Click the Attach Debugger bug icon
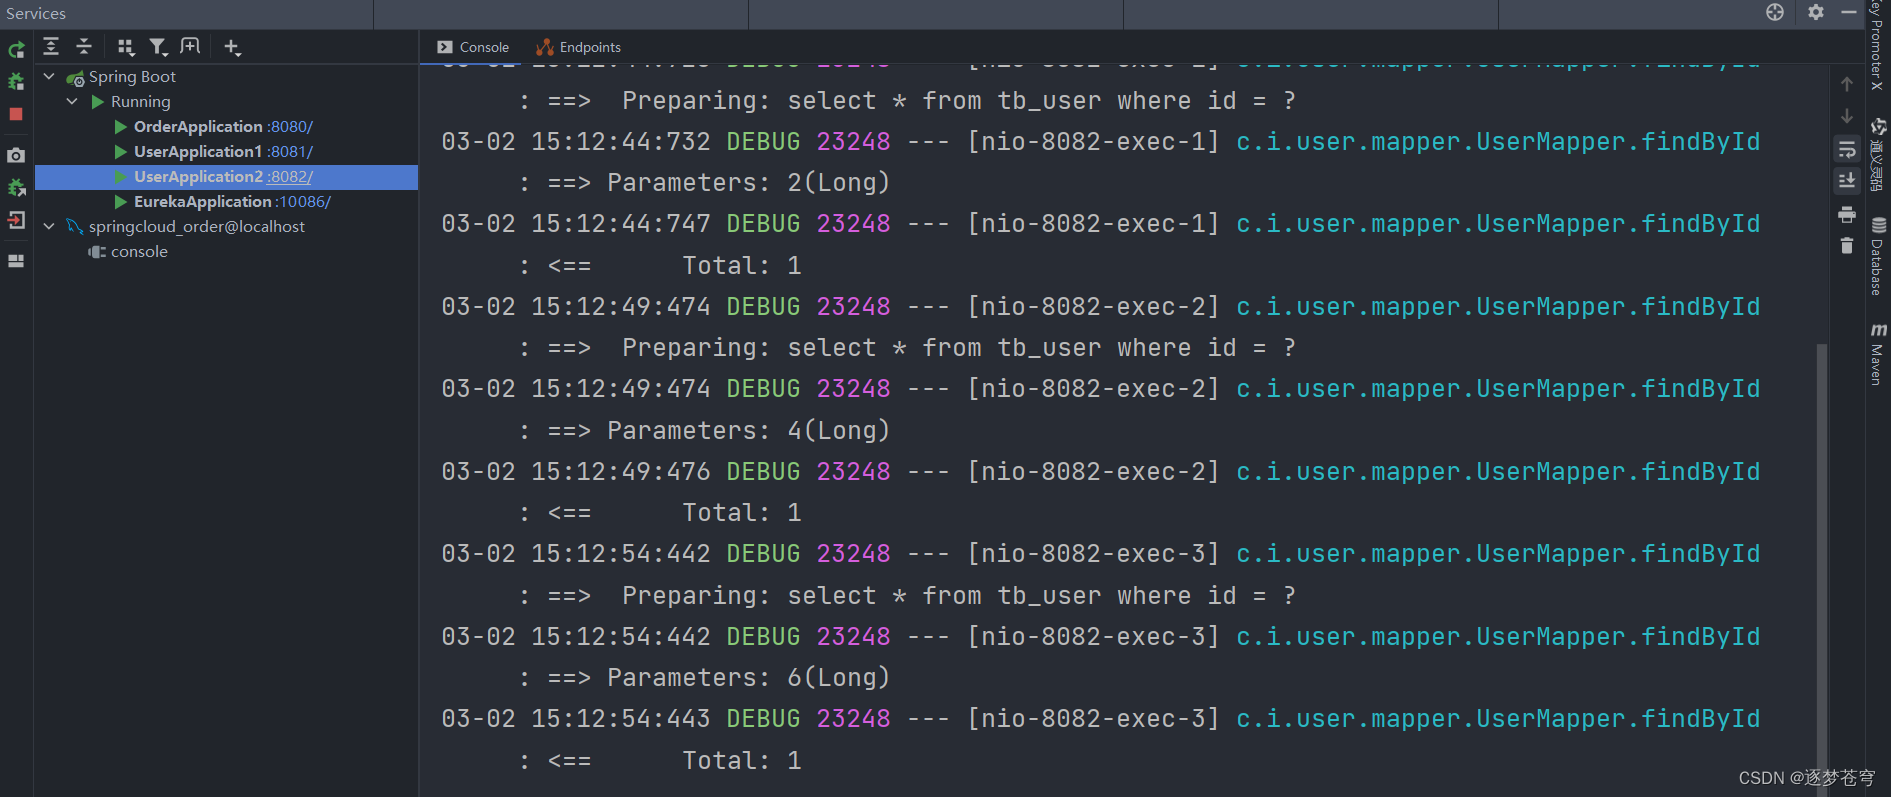The image size is (1891, 797). pos(16,187)
